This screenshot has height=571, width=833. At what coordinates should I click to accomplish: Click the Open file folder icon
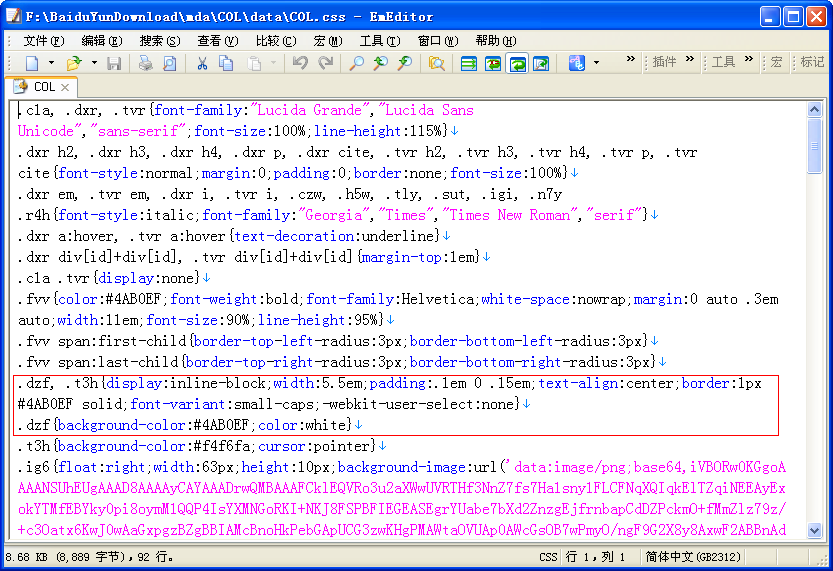[x=73, y=63]
